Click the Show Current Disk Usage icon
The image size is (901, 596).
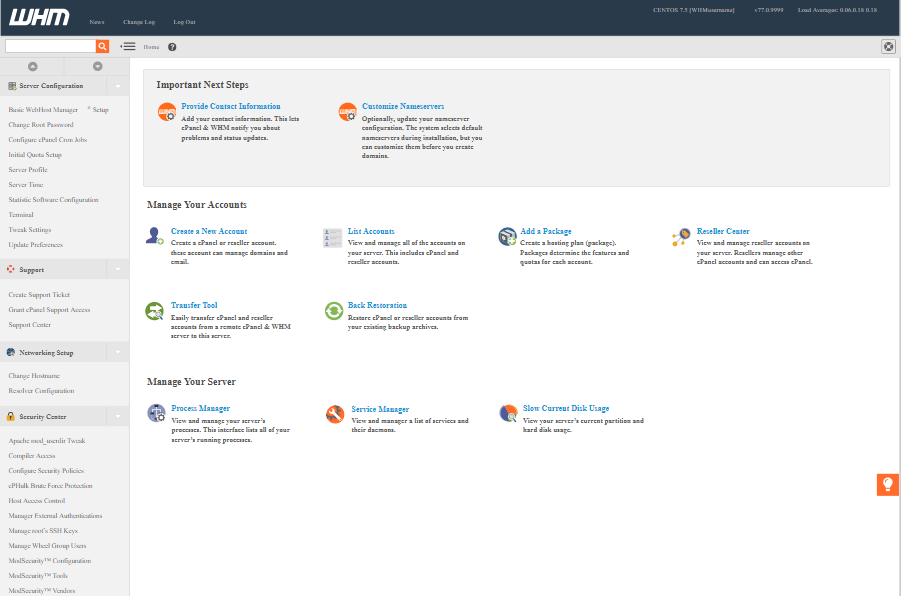click(x=508, y=413)
